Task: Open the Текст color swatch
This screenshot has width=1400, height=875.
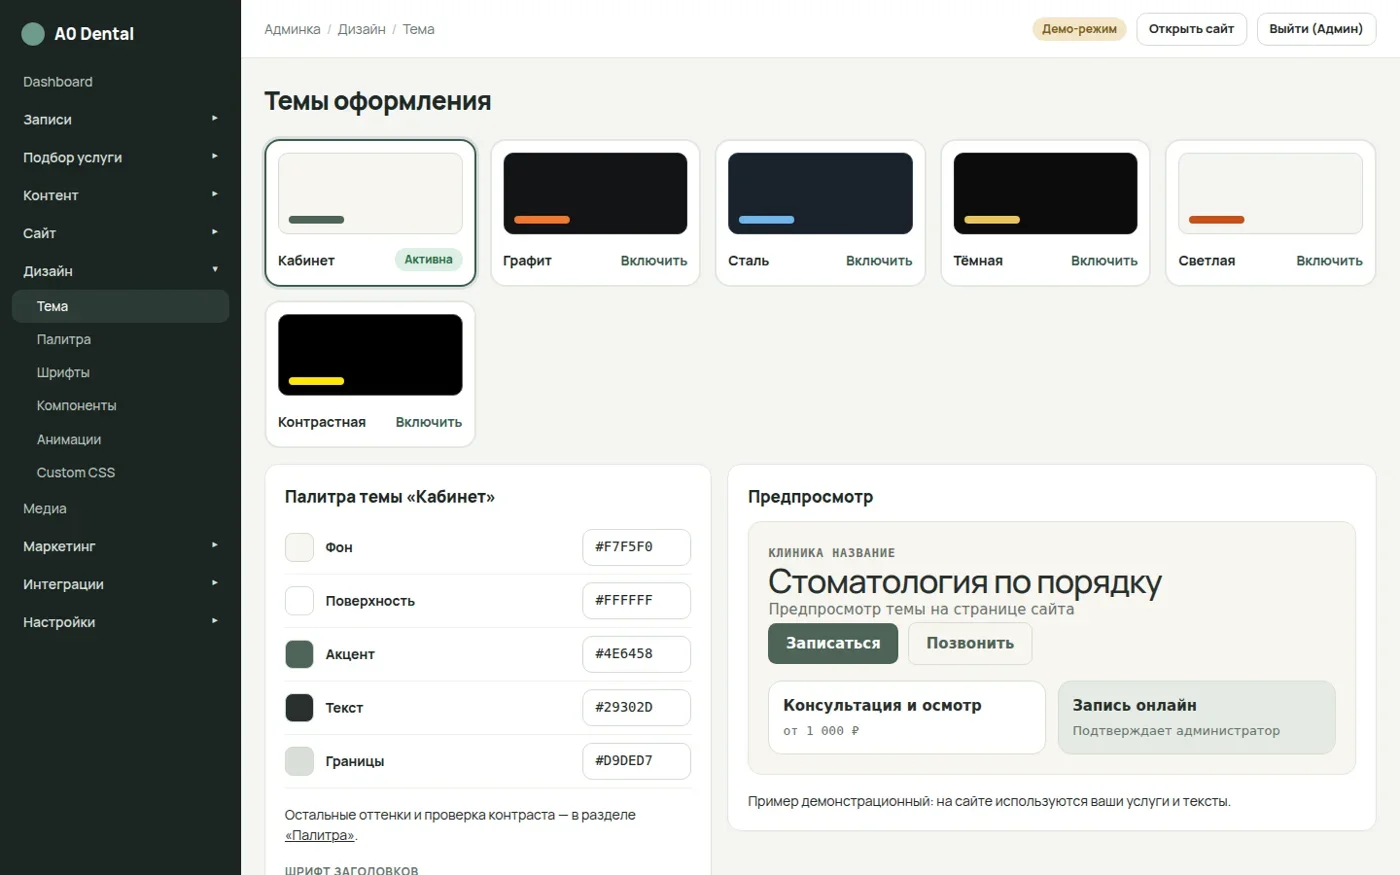Action: point(299,708)
